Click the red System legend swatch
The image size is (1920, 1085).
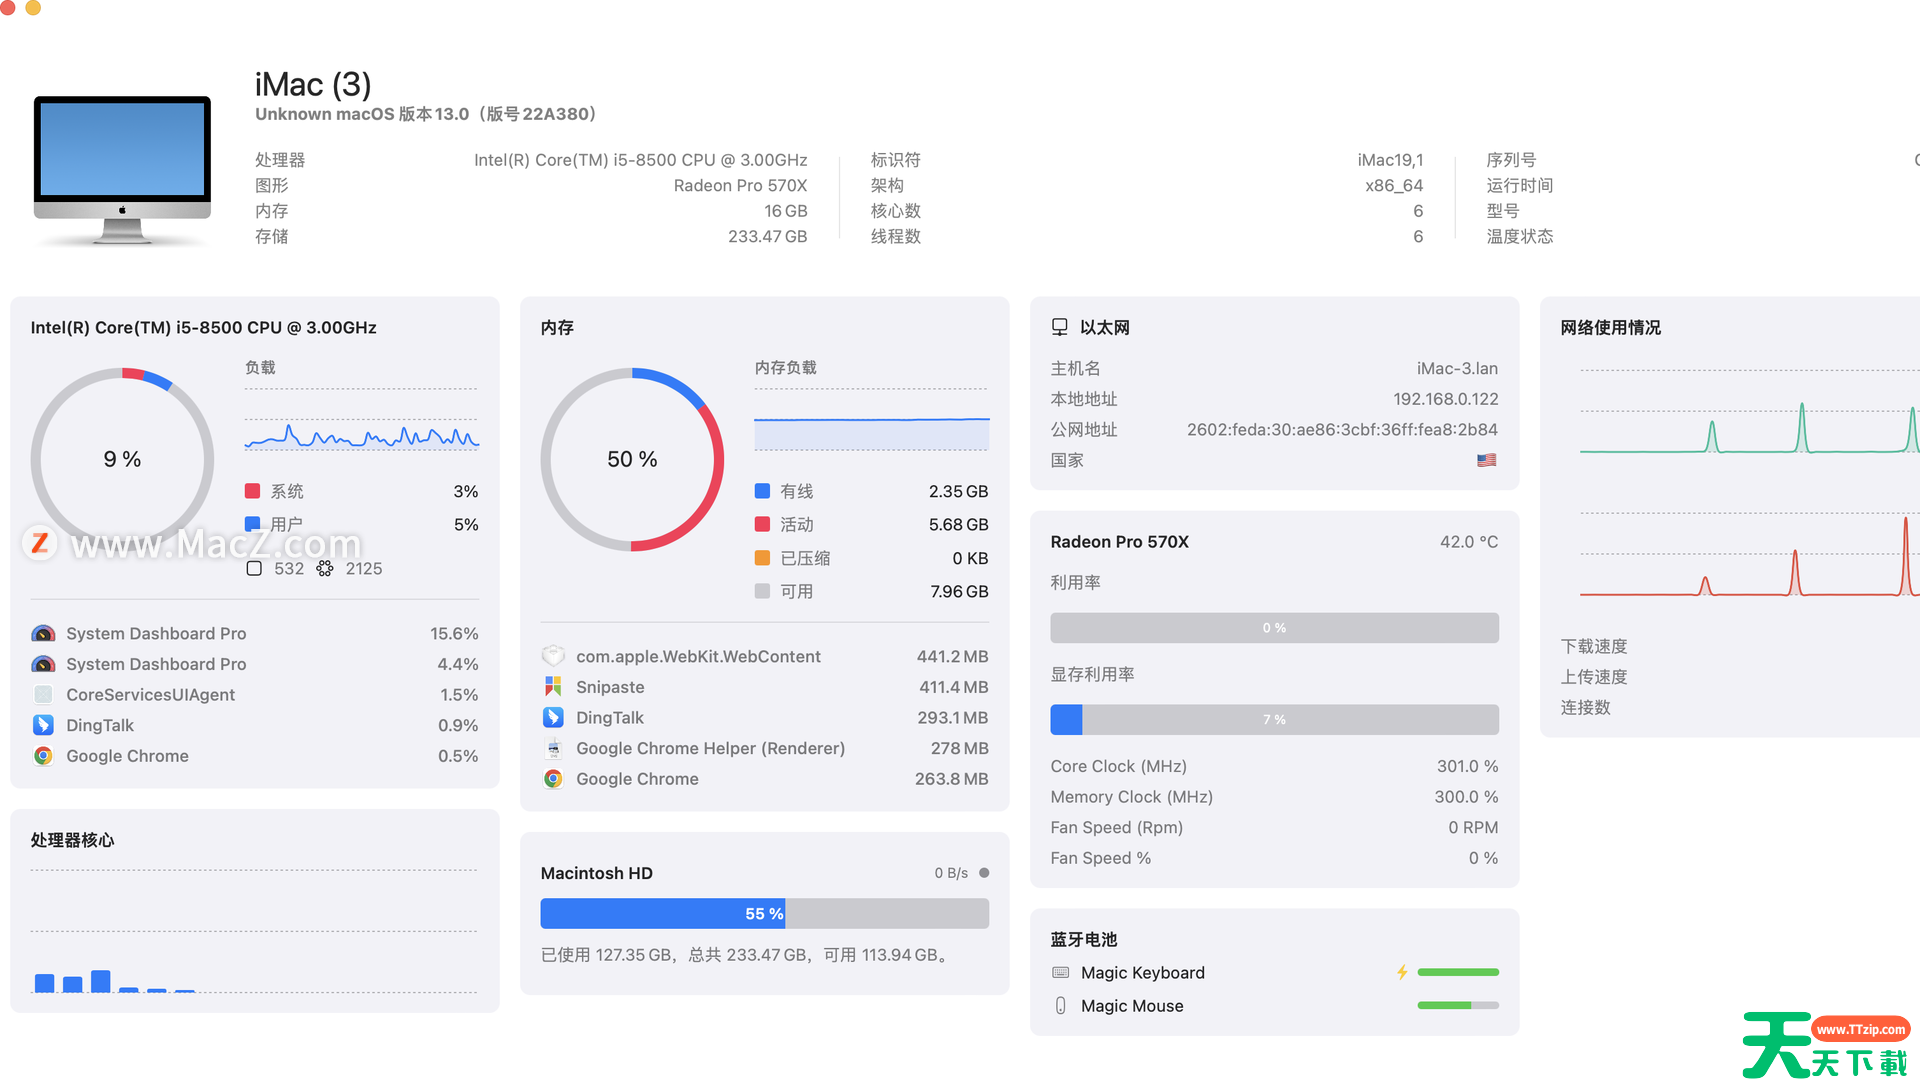(x=253, y=491)
